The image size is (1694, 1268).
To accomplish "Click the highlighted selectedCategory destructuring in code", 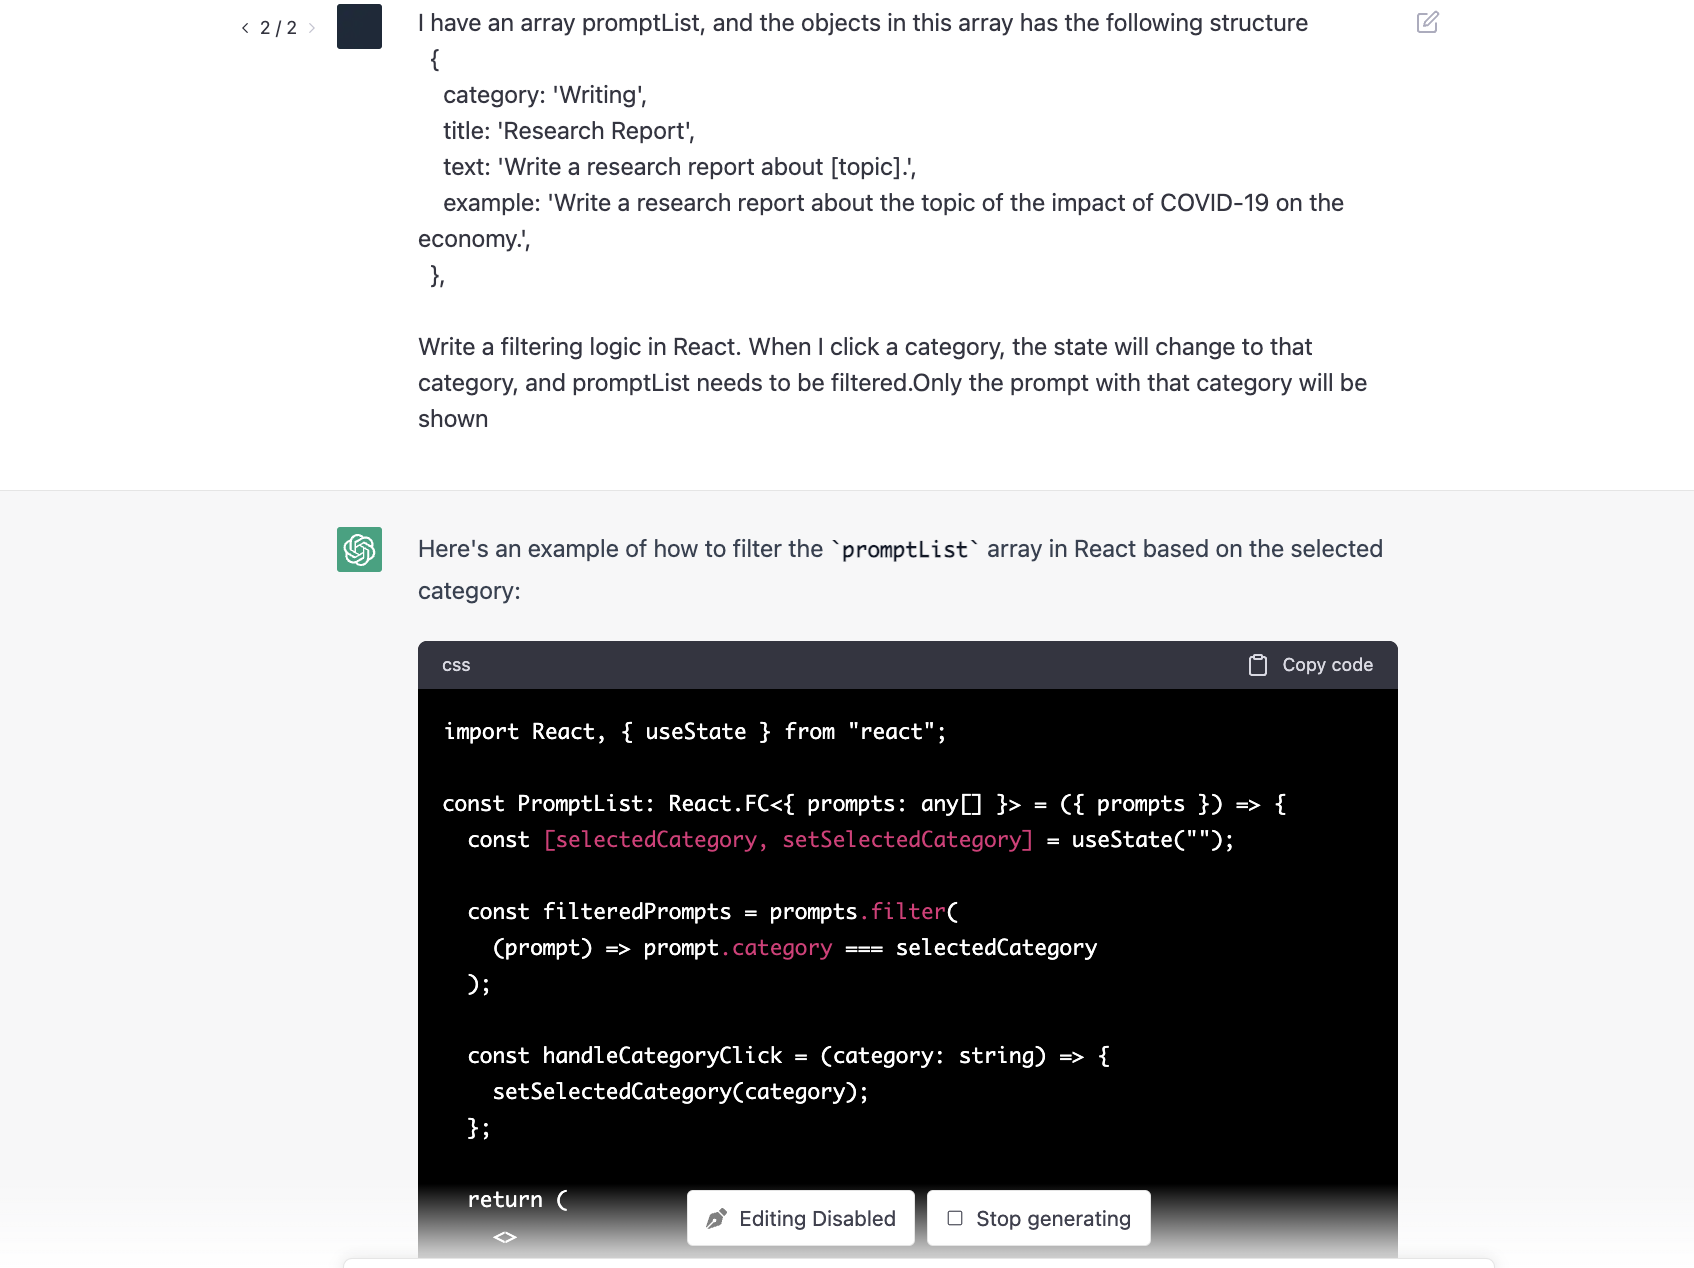I will (788, 840).
